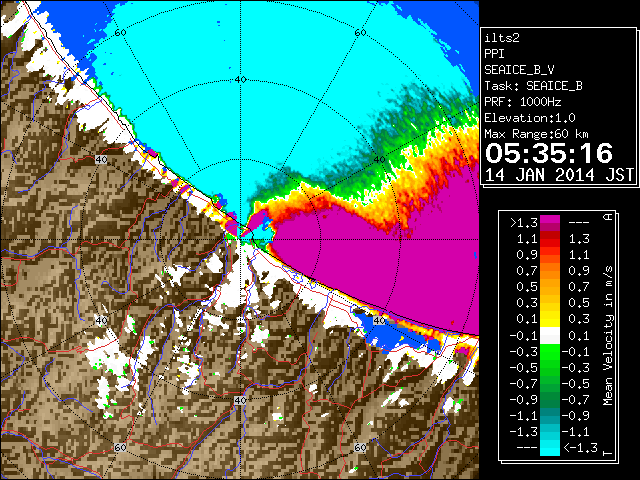Select the "PPI" scan type label
This screenshot has width=640, height=480.
click(x=494, y=54)
